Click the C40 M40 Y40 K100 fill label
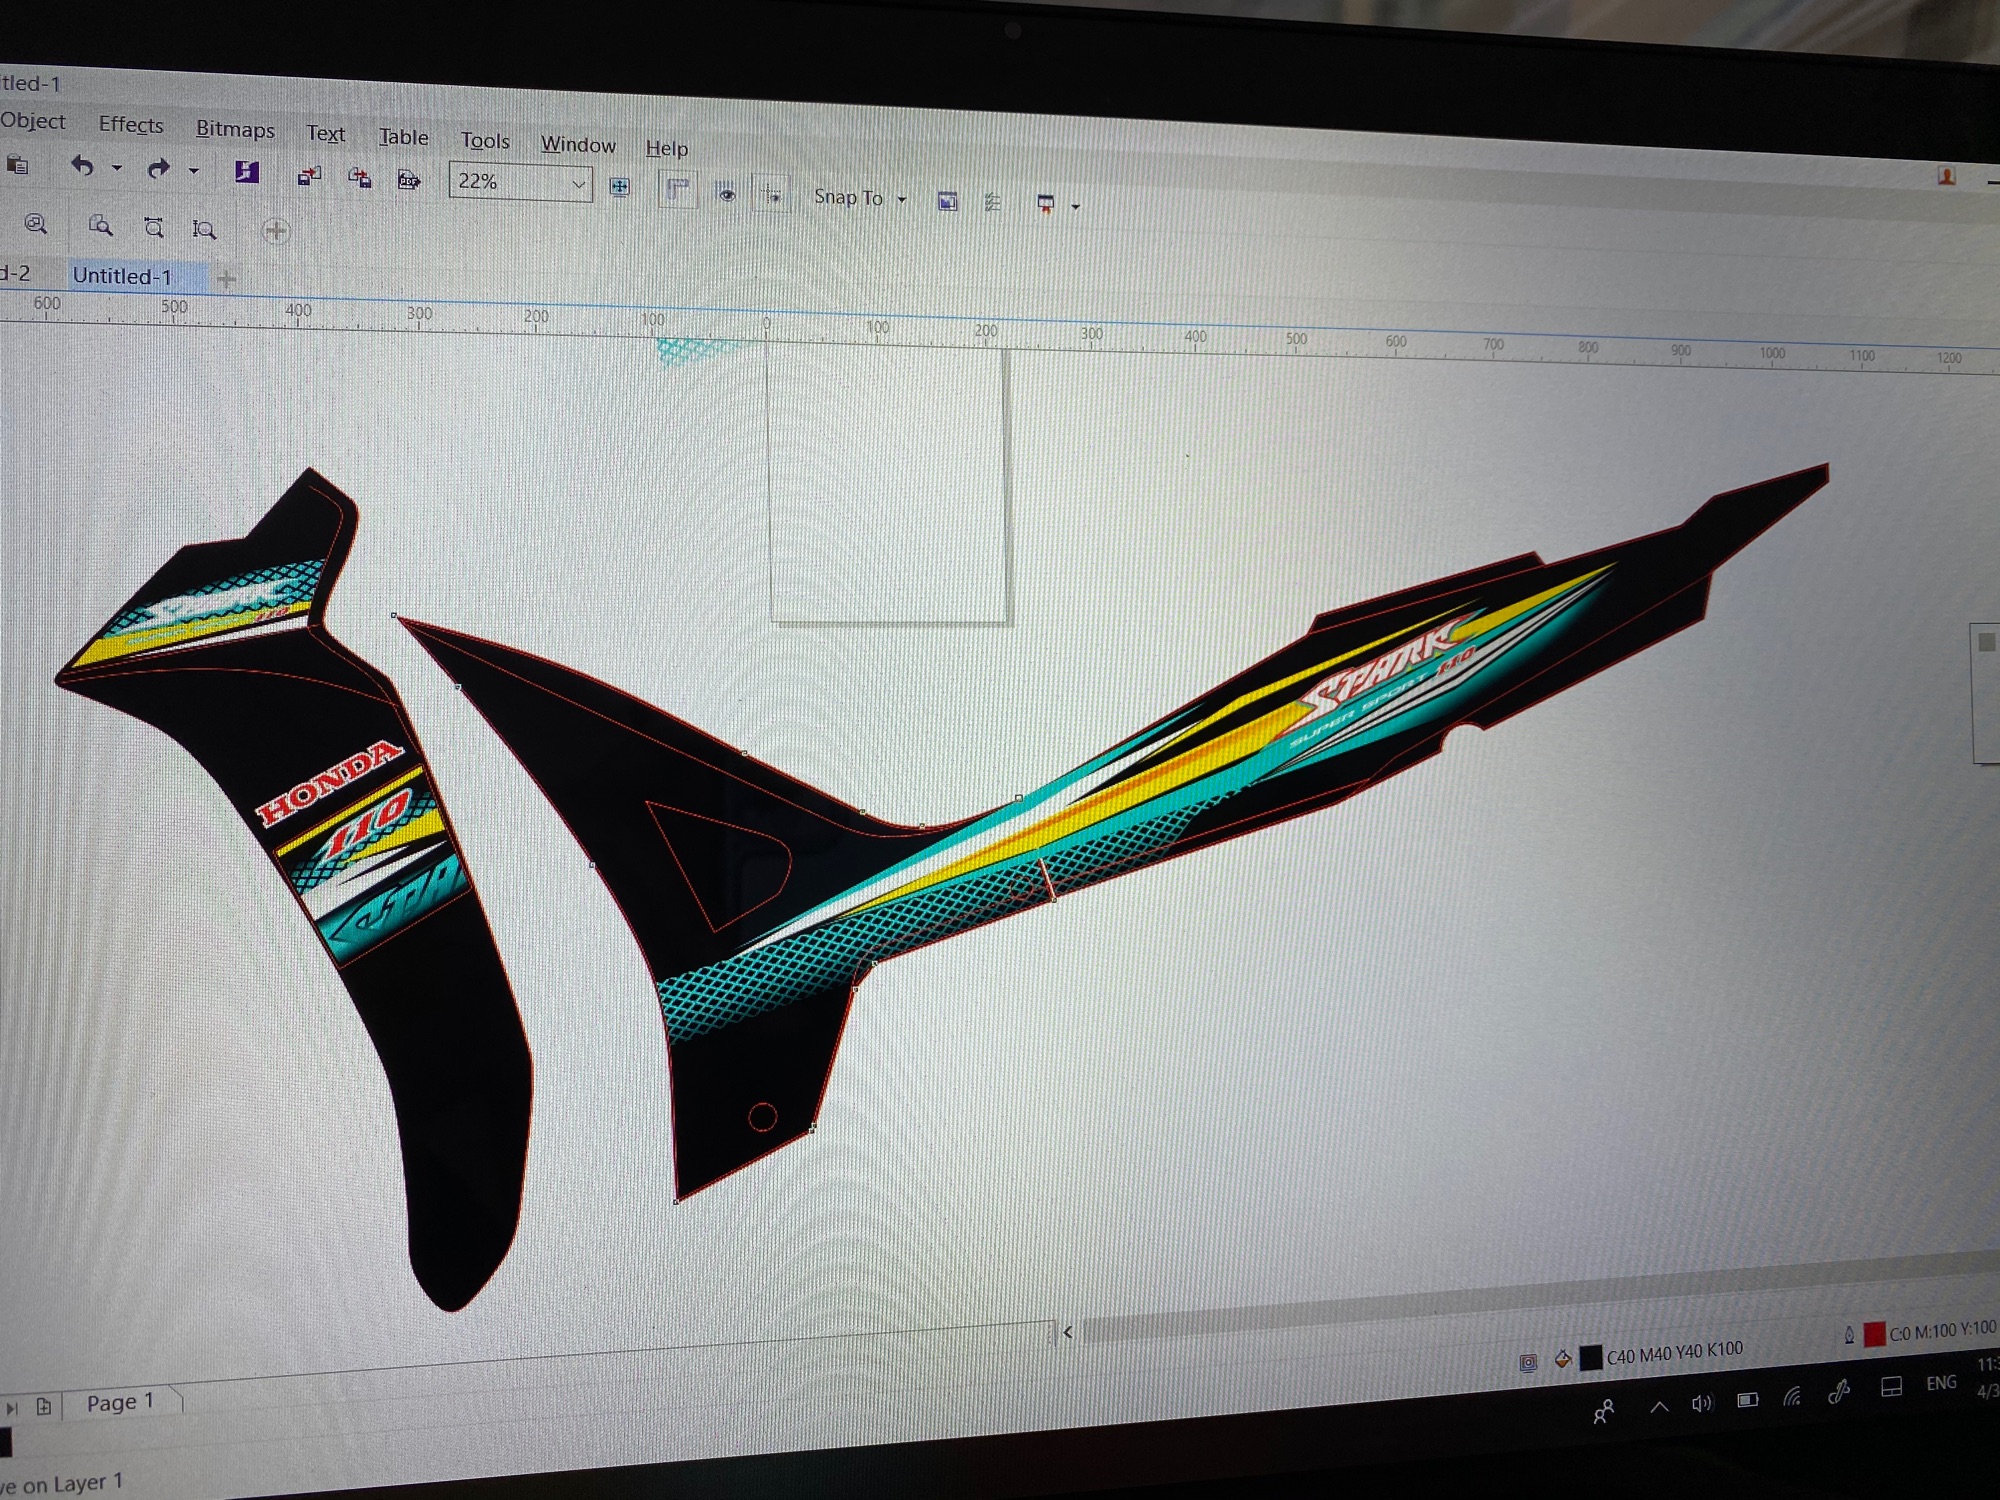The image size is (2000, 1500). (1674, 1352)
